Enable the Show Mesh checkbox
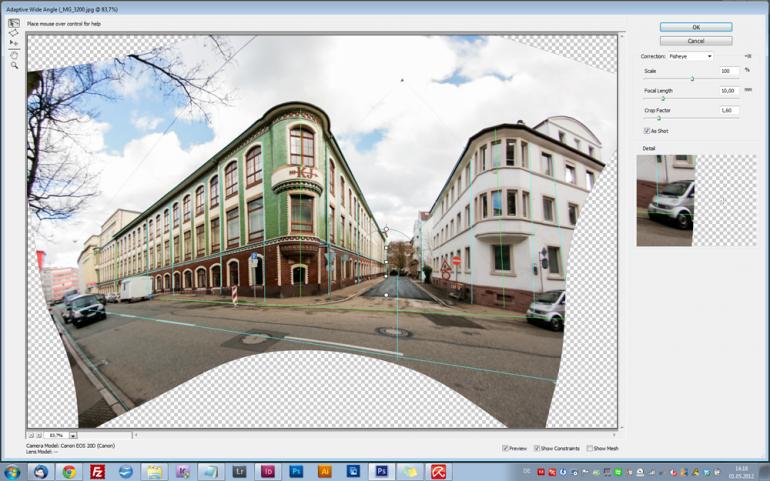770x481 pixels. [x=590, y=448]
